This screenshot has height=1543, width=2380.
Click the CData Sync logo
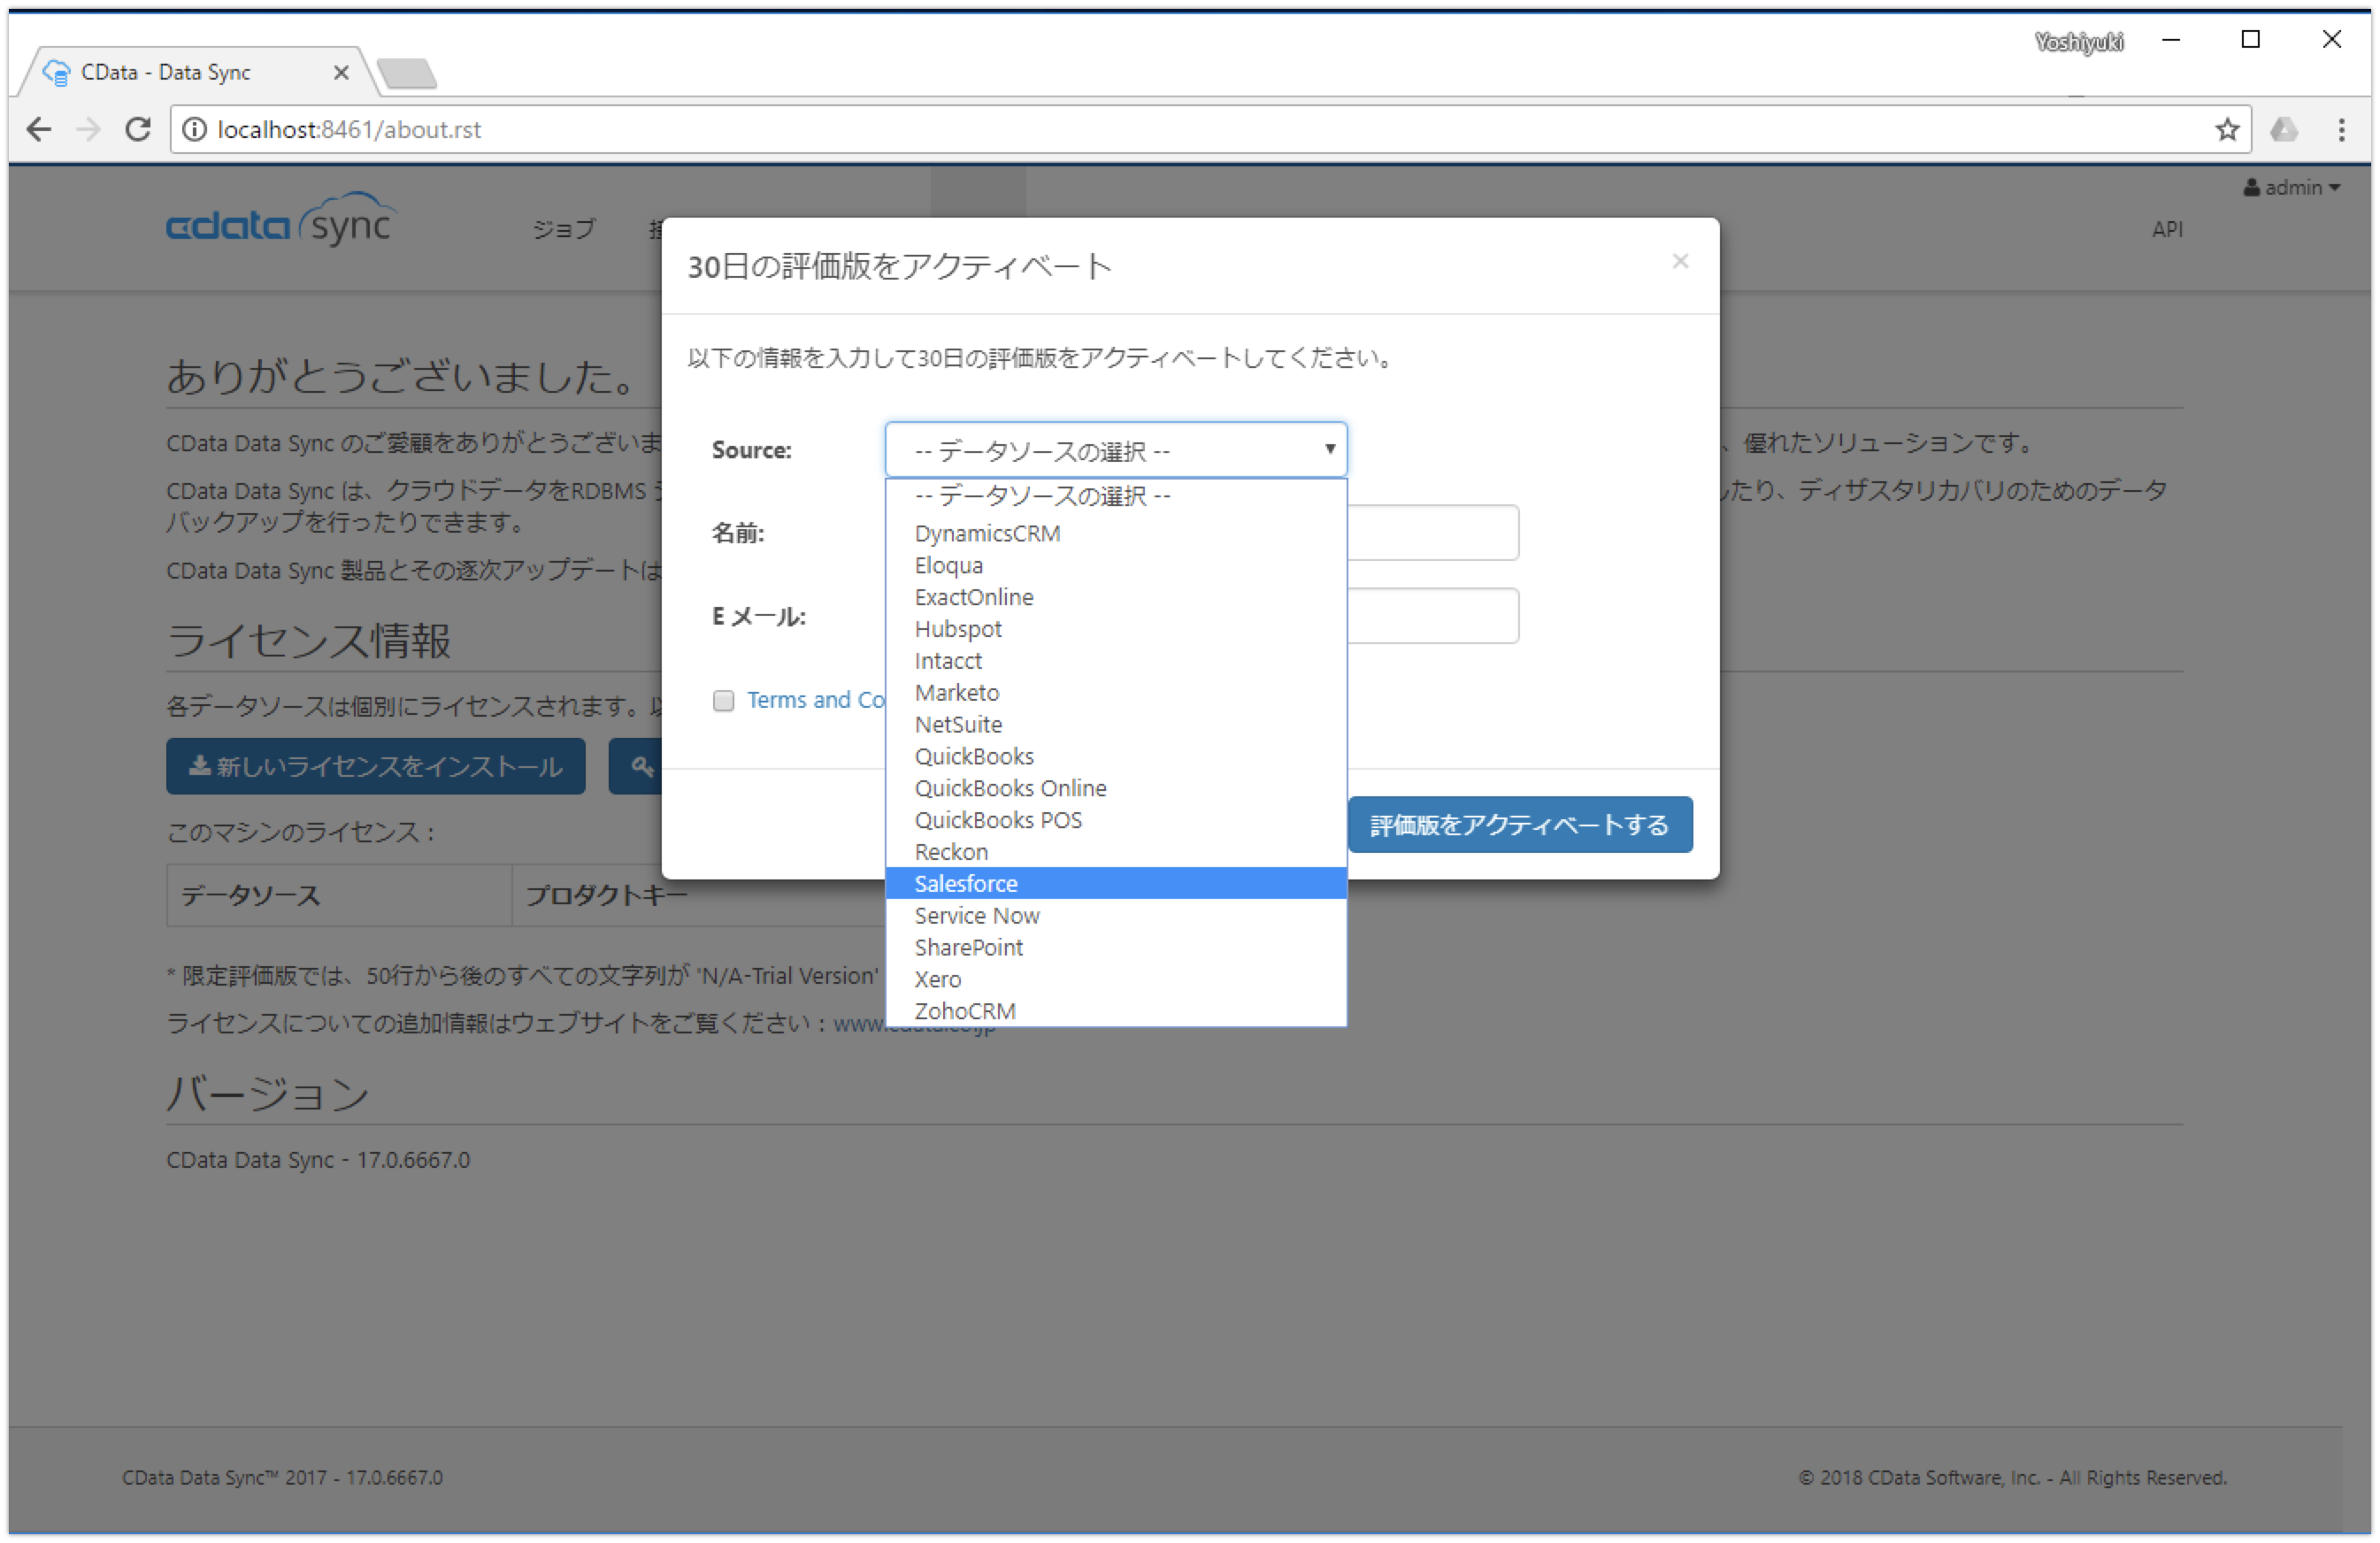coord(281,222)
